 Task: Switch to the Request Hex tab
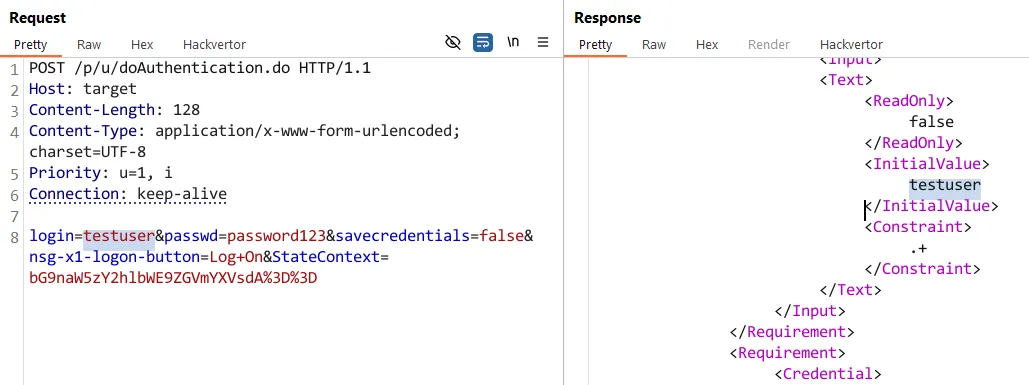pyautogui.click(x=142, y=45)
